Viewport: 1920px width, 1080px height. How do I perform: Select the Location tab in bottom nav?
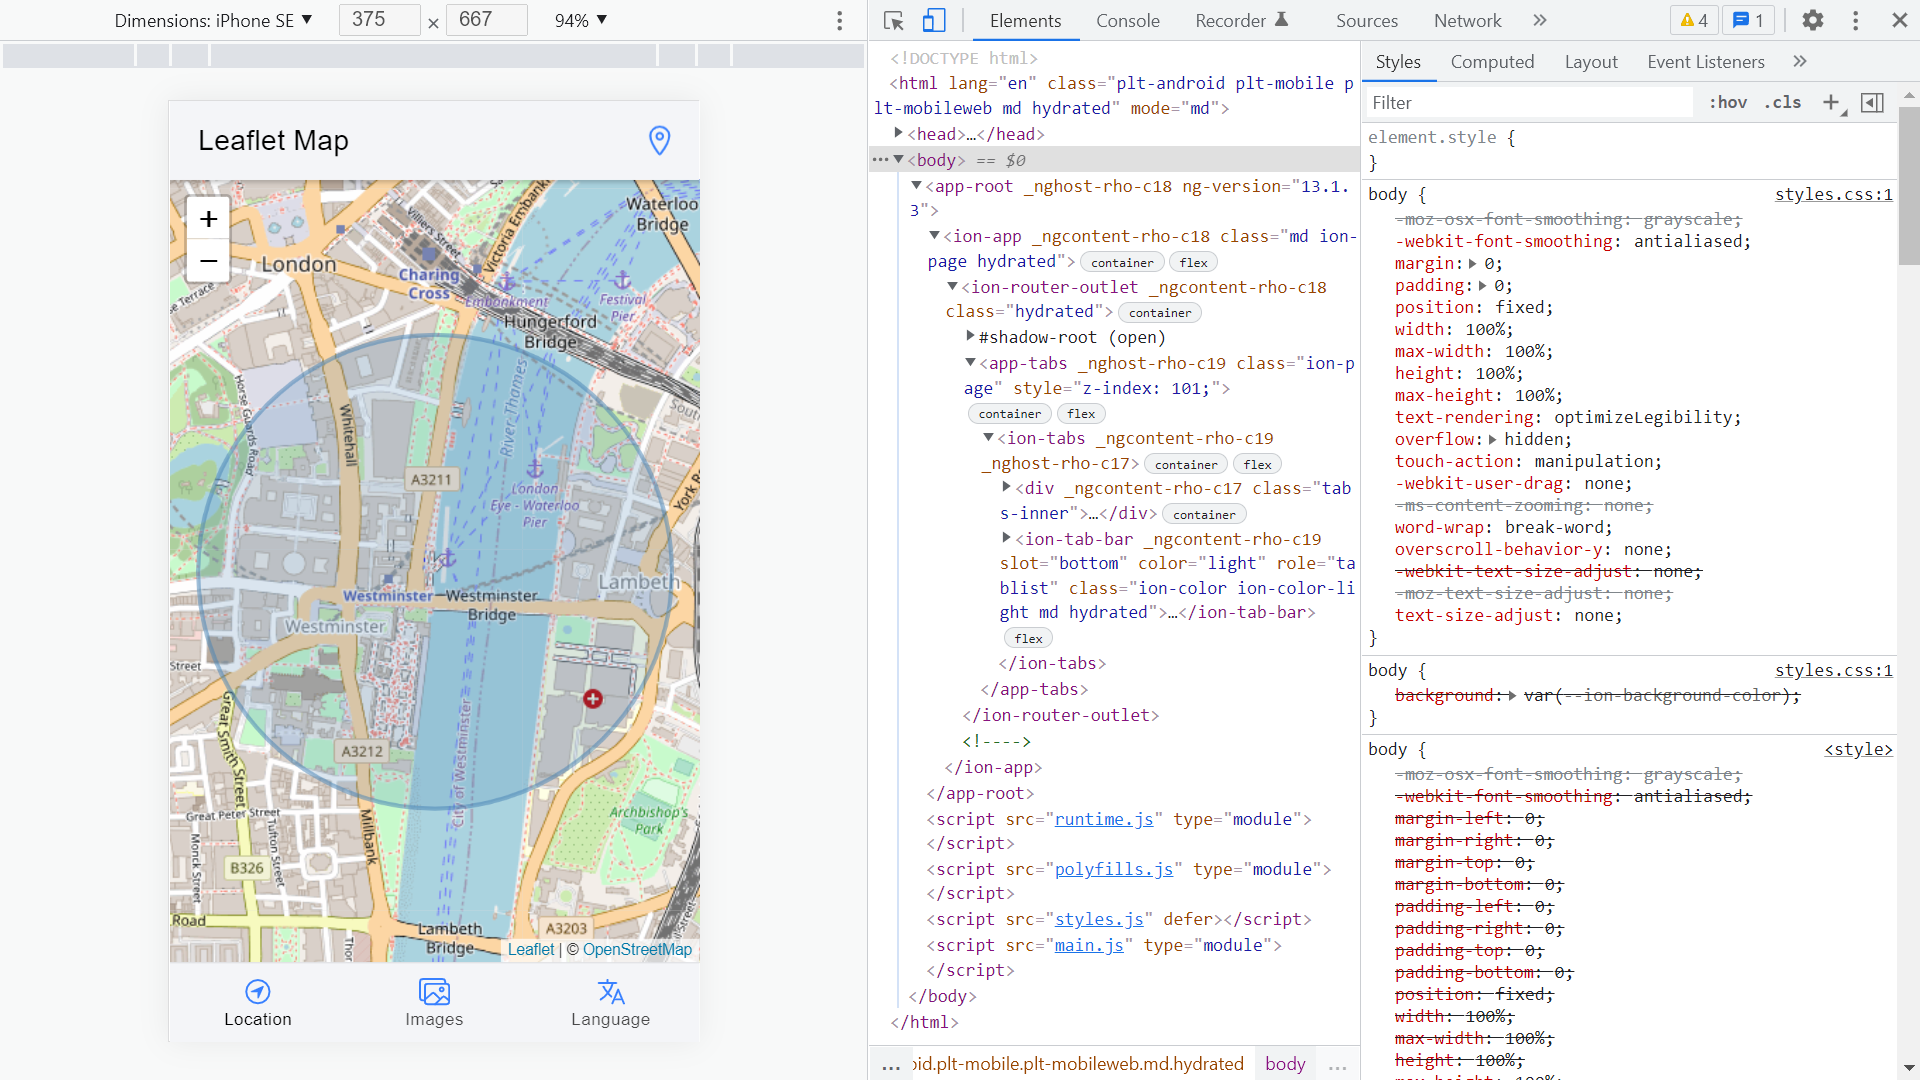257,1002
